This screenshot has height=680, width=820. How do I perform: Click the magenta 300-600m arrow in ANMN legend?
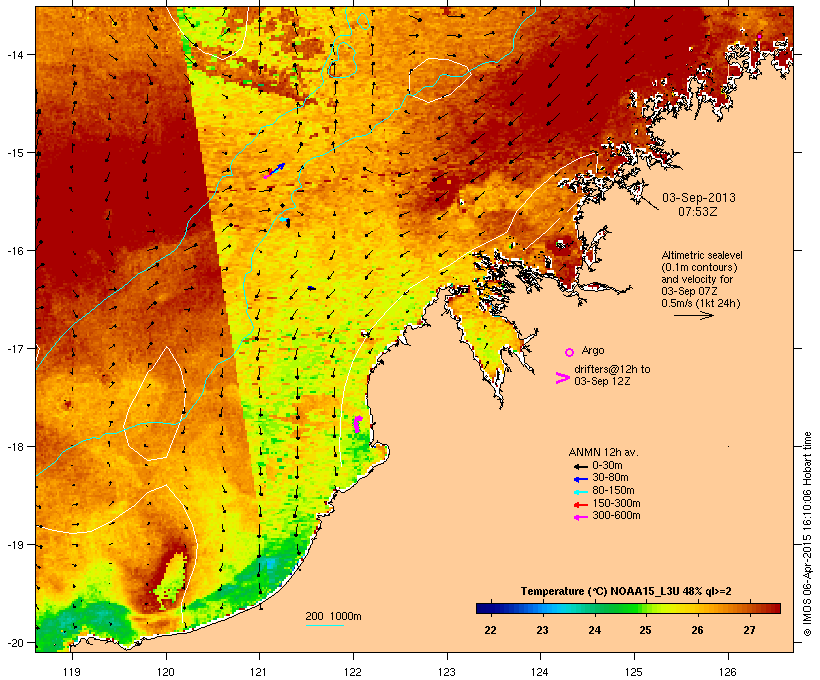(x=580, y=517)
